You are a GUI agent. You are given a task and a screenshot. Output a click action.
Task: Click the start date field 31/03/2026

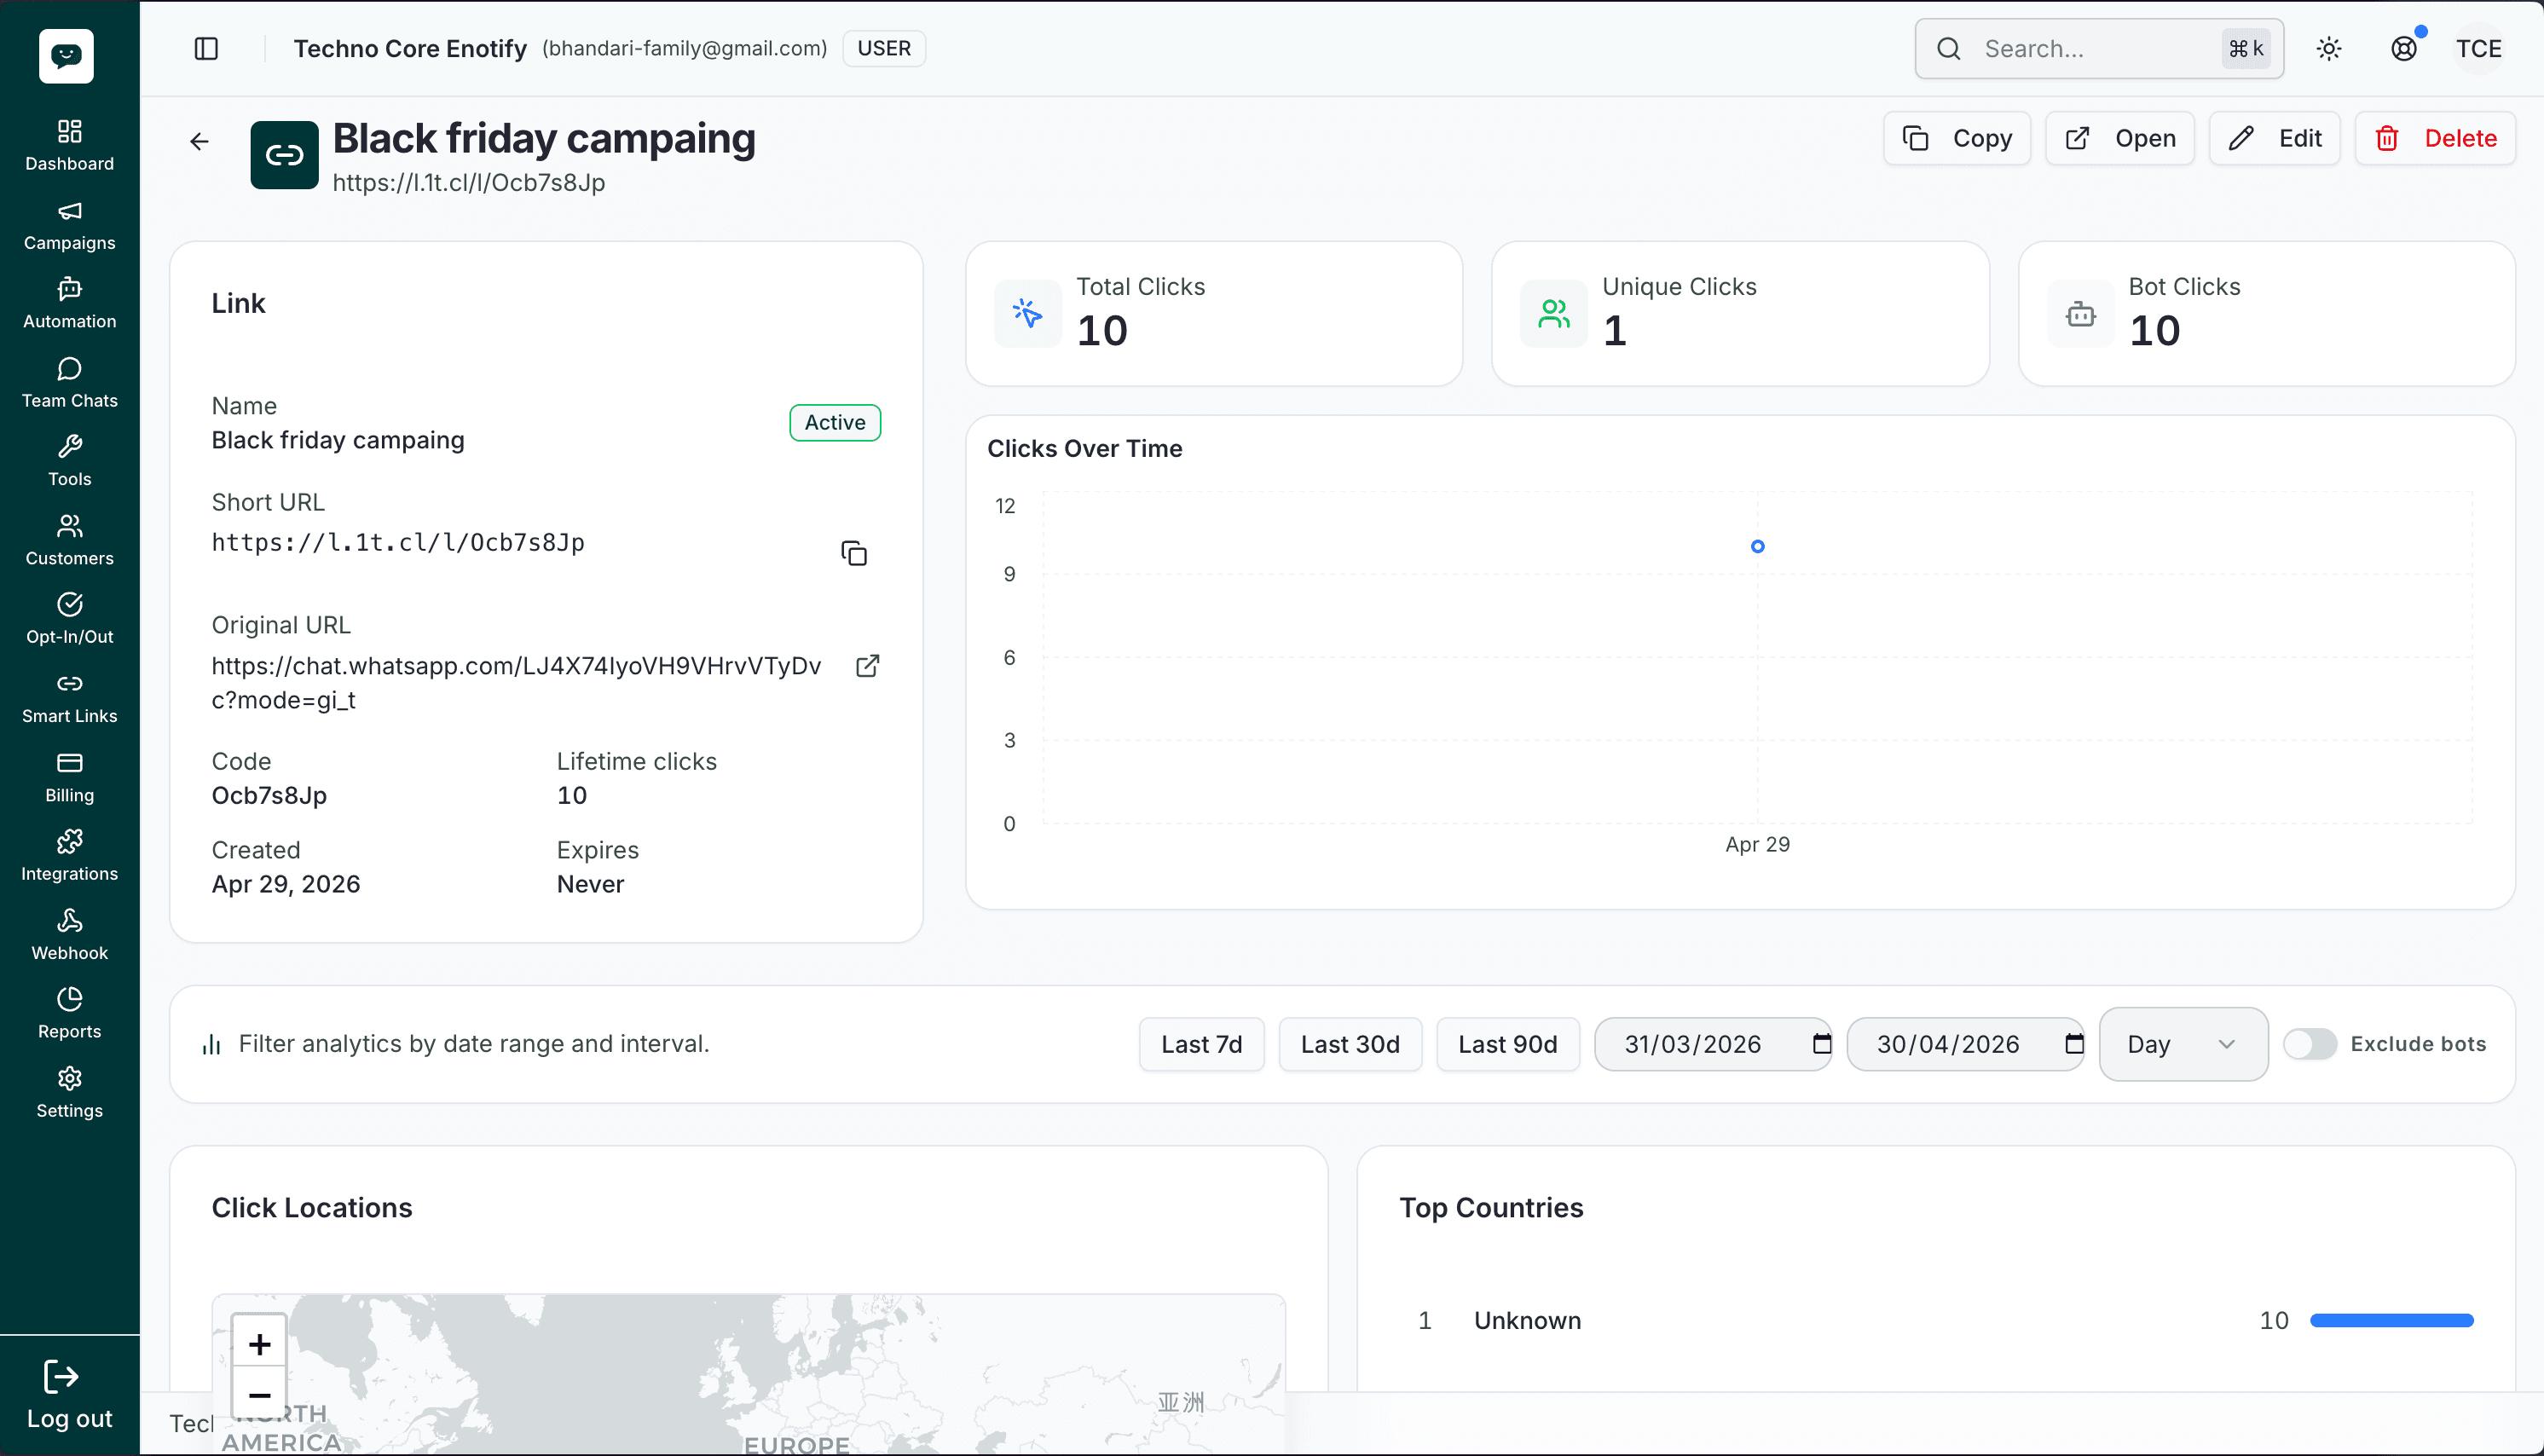coord(1713,1044)
